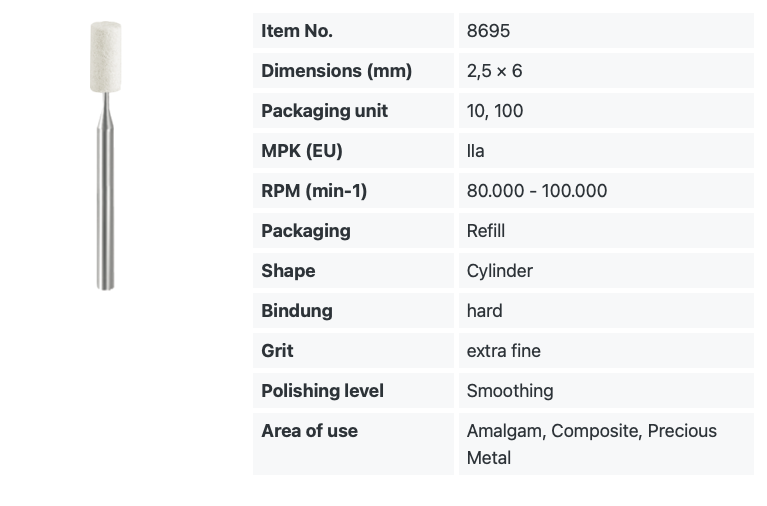
Task: Select the 2,5 × 6 dimension value
Action: tap(495, 71)
